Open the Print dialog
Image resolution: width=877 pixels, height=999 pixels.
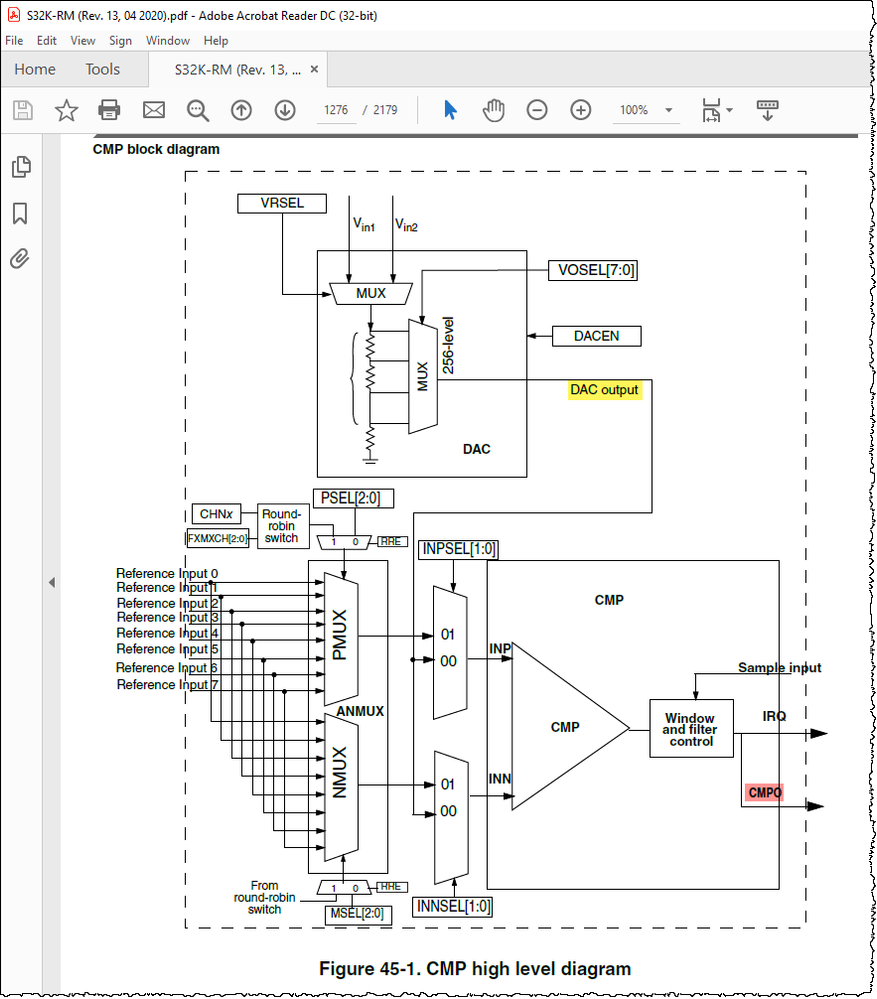point(109,110)
